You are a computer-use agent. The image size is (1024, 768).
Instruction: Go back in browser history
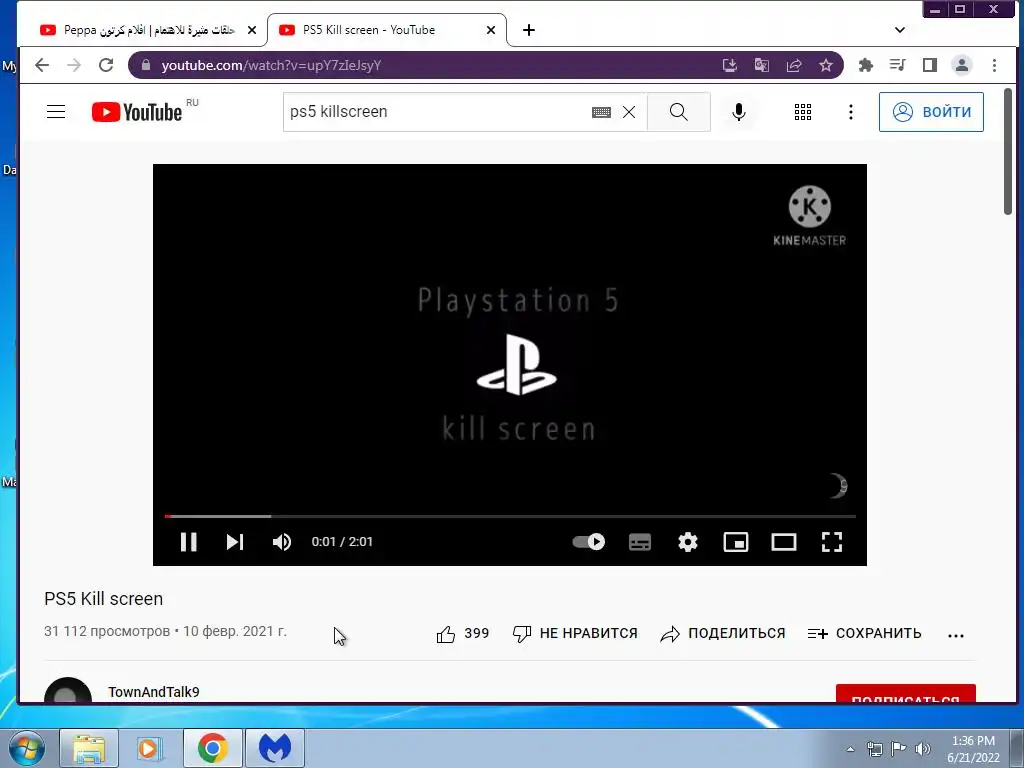tap(42, 65)
